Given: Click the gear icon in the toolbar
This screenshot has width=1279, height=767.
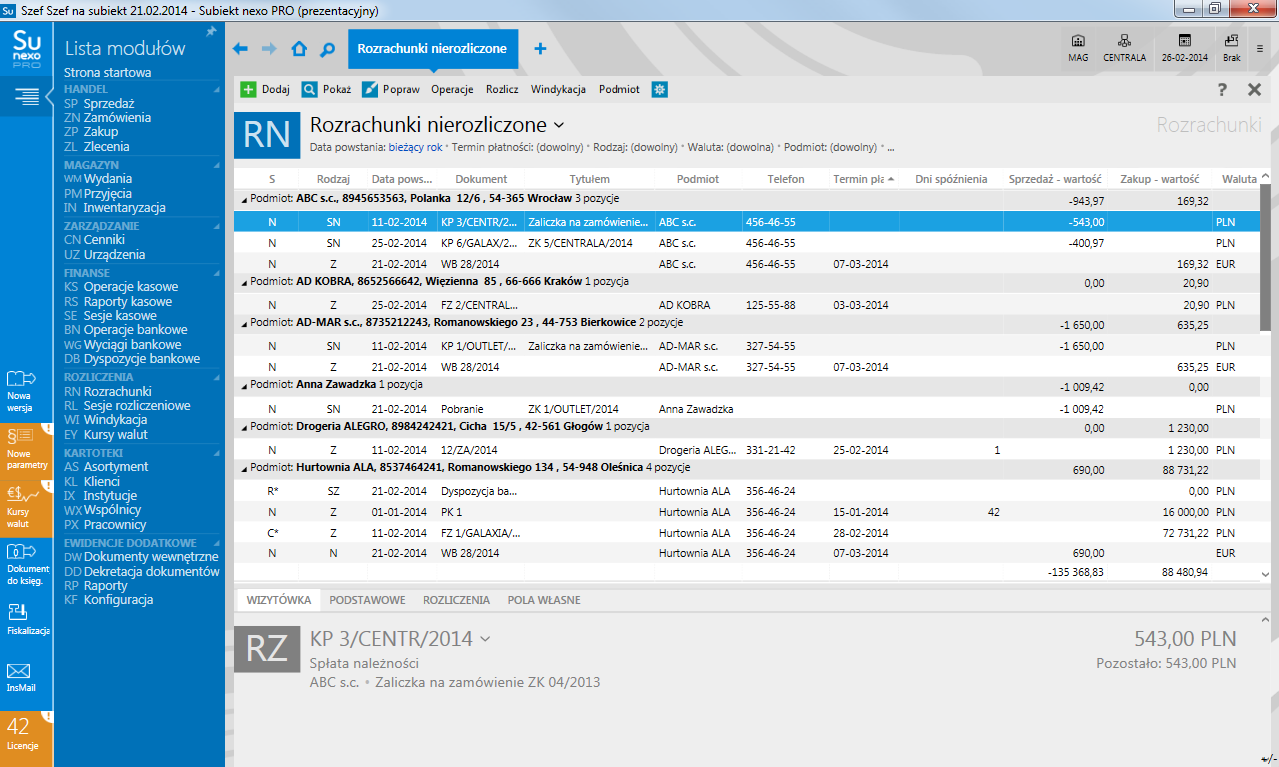Looking at the screenshot, I should coord(658,89).
